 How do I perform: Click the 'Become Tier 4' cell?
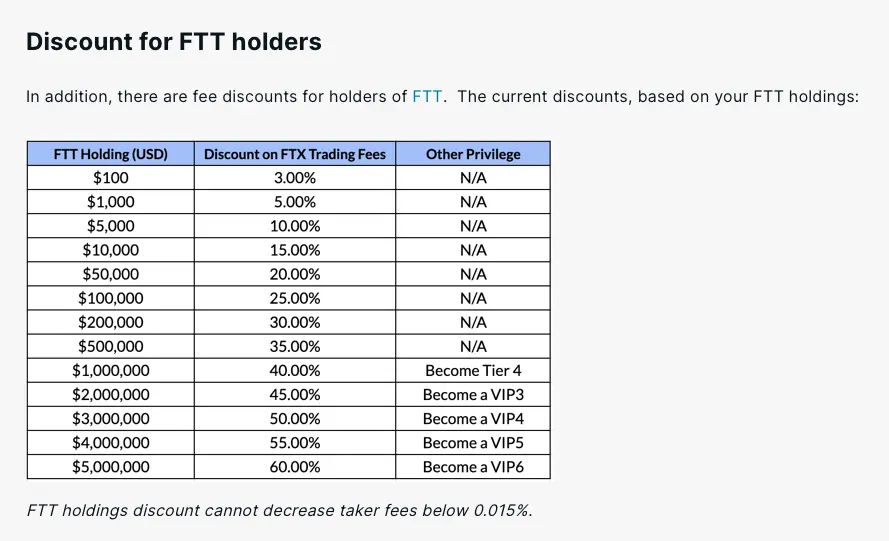(x=473, y=370)
